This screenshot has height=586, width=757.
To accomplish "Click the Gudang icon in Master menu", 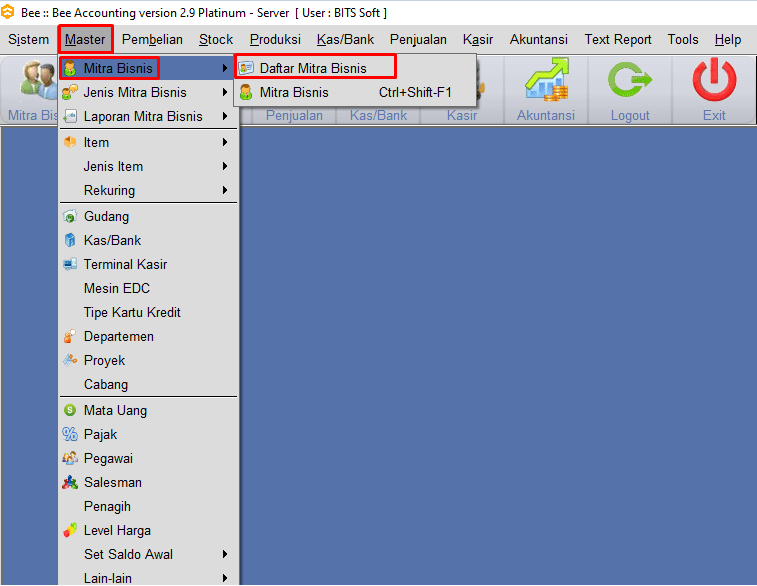I will pos(70,217).
